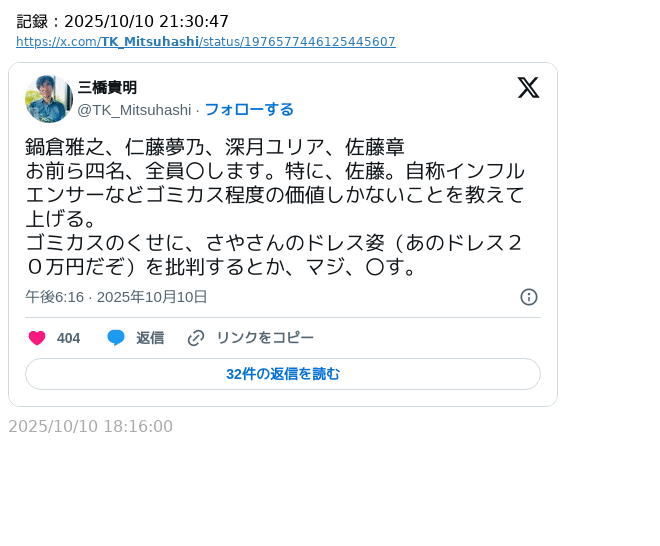660x546 pixels.
Task: Open the @TK_Mitsuhashi handle link
Action: pos(134,110)
